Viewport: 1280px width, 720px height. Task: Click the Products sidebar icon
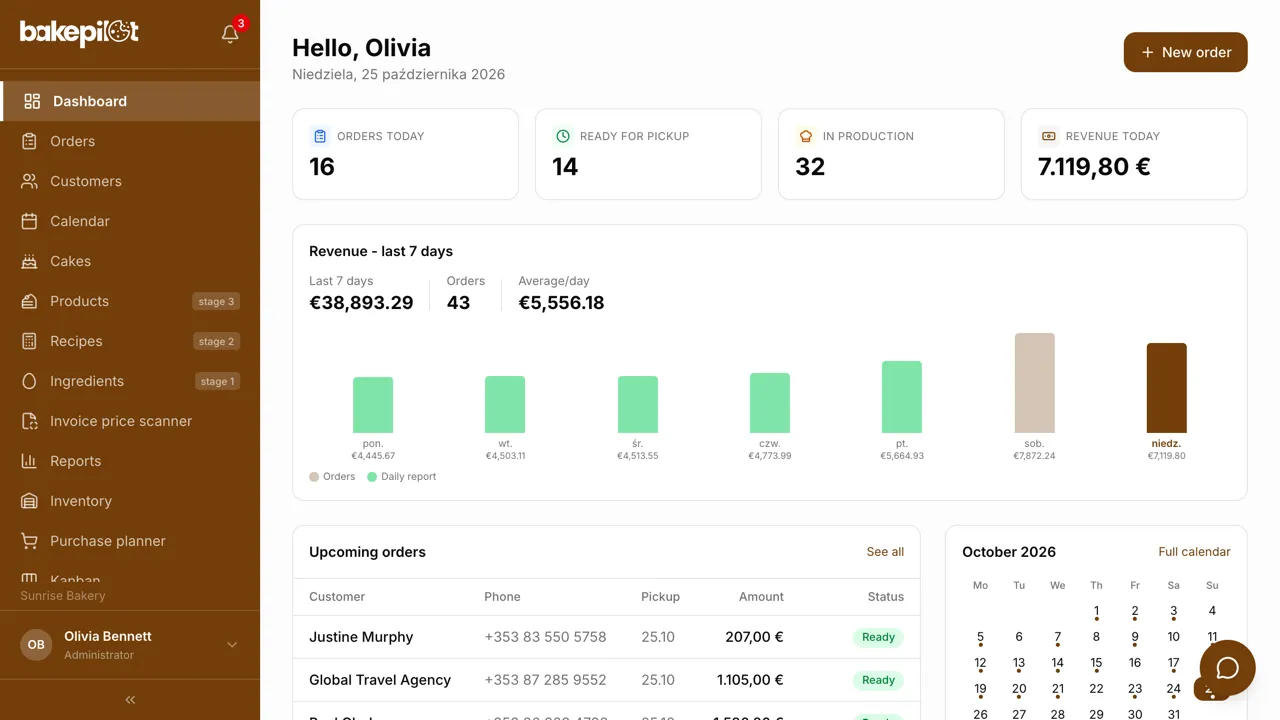(30, 301)
